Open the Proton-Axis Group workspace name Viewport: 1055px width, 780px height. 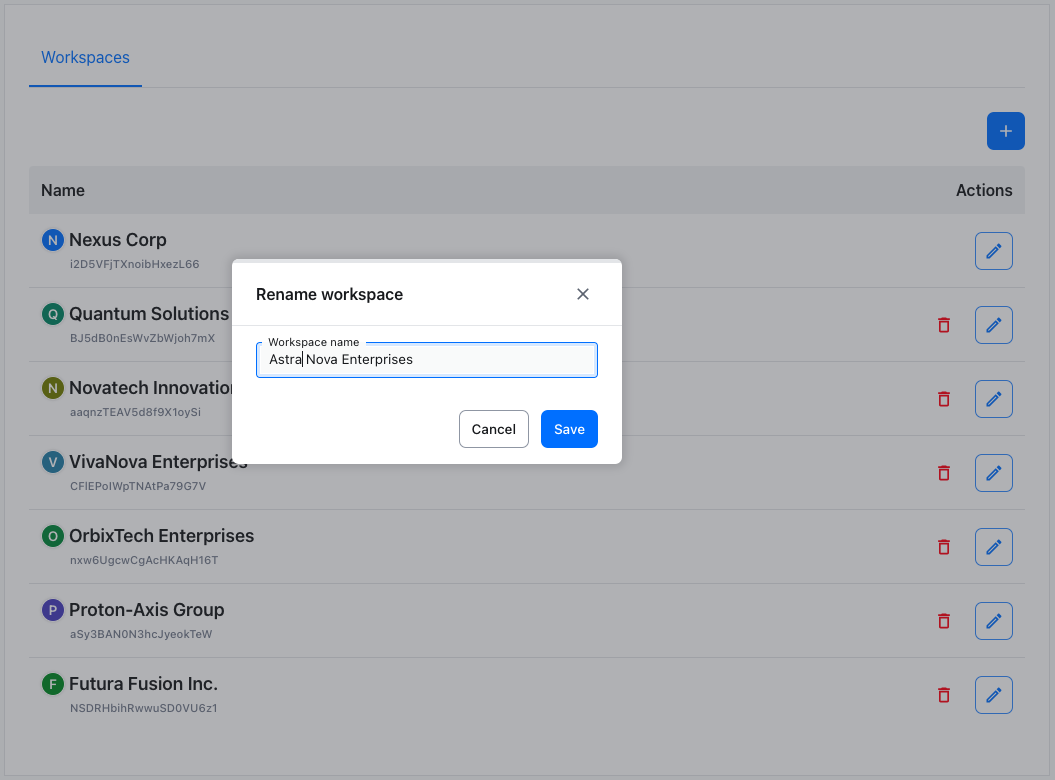pos(146,610)
